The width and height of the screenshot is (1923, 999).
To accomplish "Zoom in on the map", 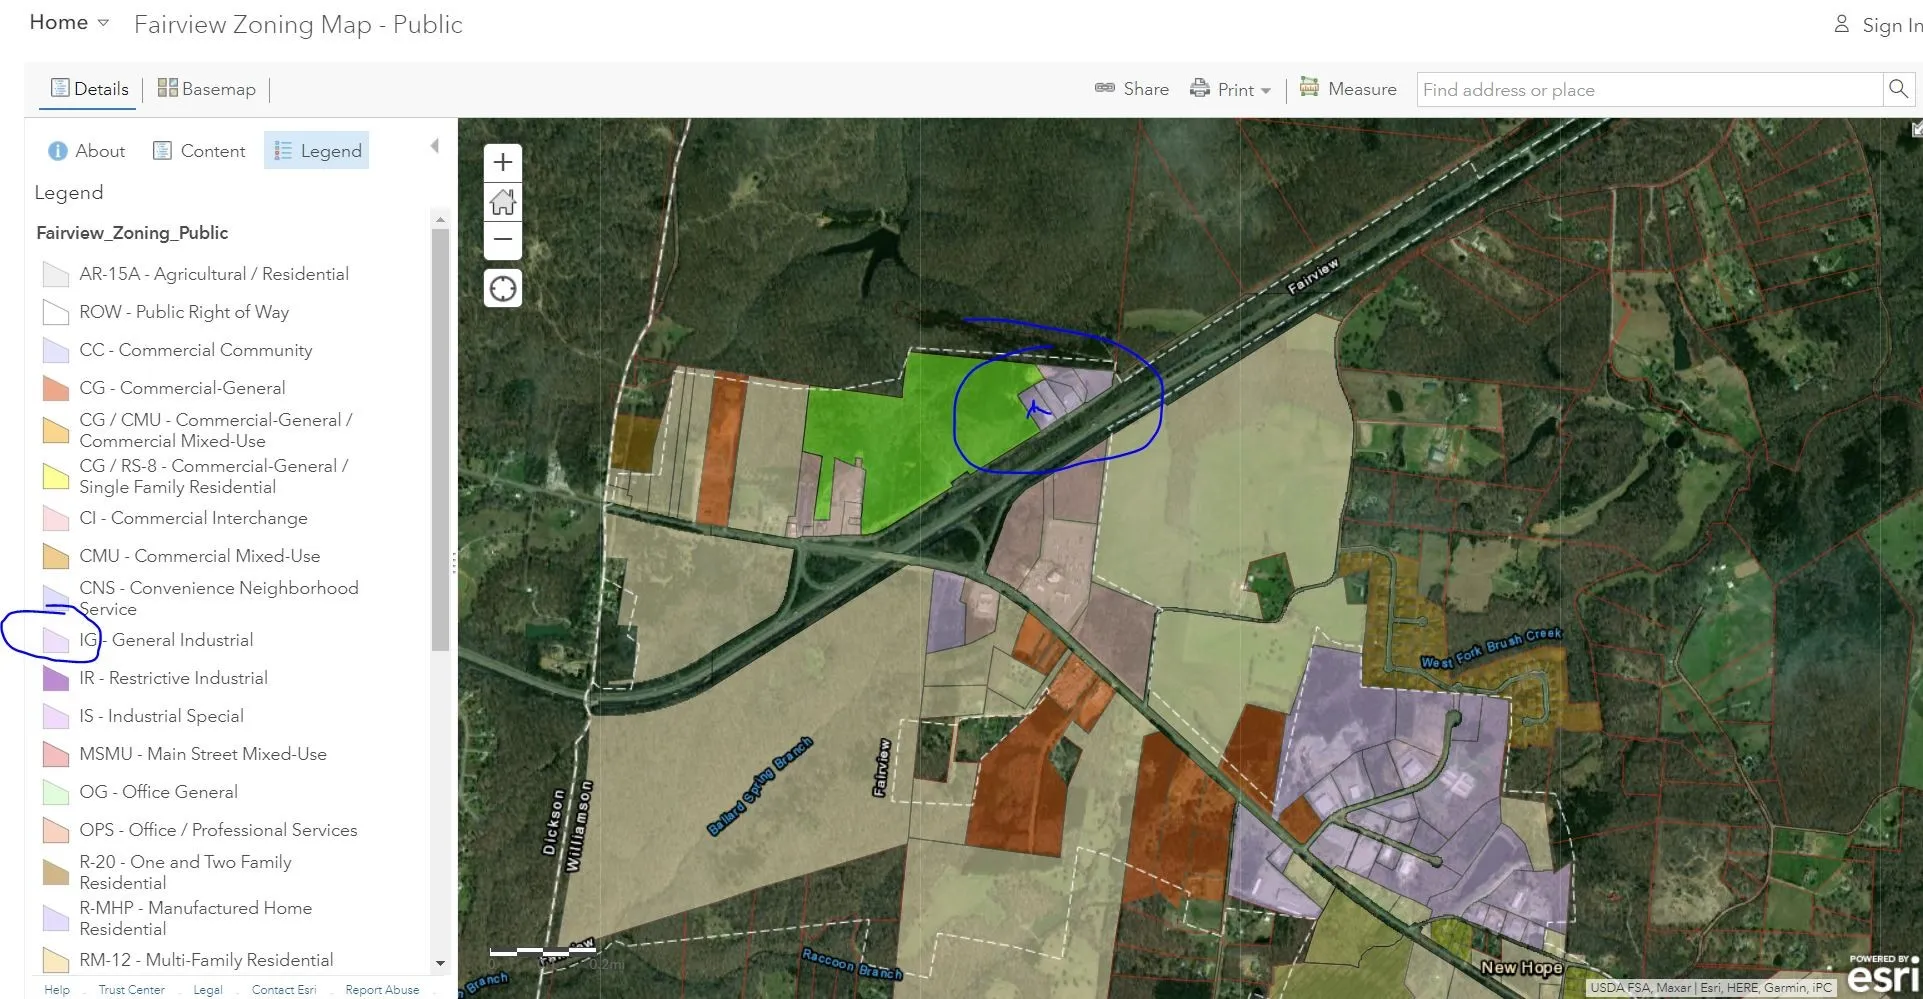I will pos(503,162).
